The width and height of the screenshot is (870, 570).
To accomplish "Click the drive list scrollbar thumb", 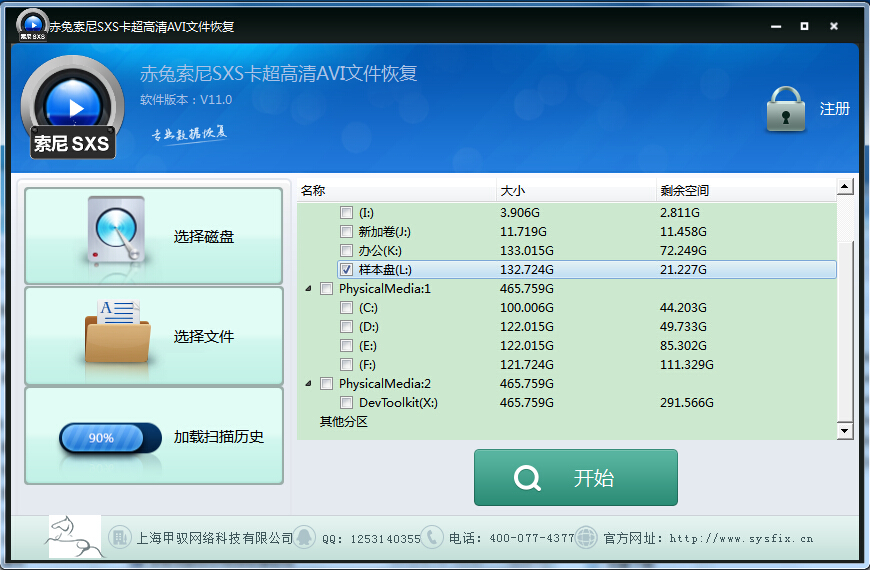I will (x=844, y=331).
